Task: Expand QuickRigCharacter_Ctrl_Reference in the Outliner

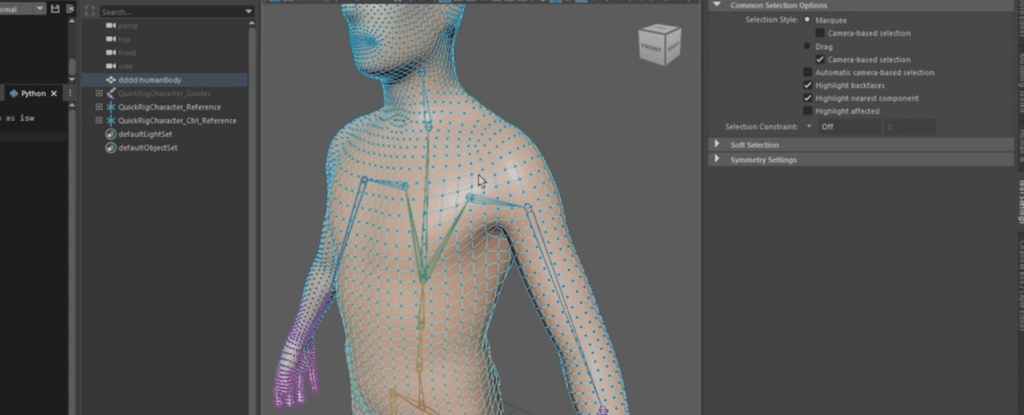Action: pyautogui.click(x=99, y=121)
